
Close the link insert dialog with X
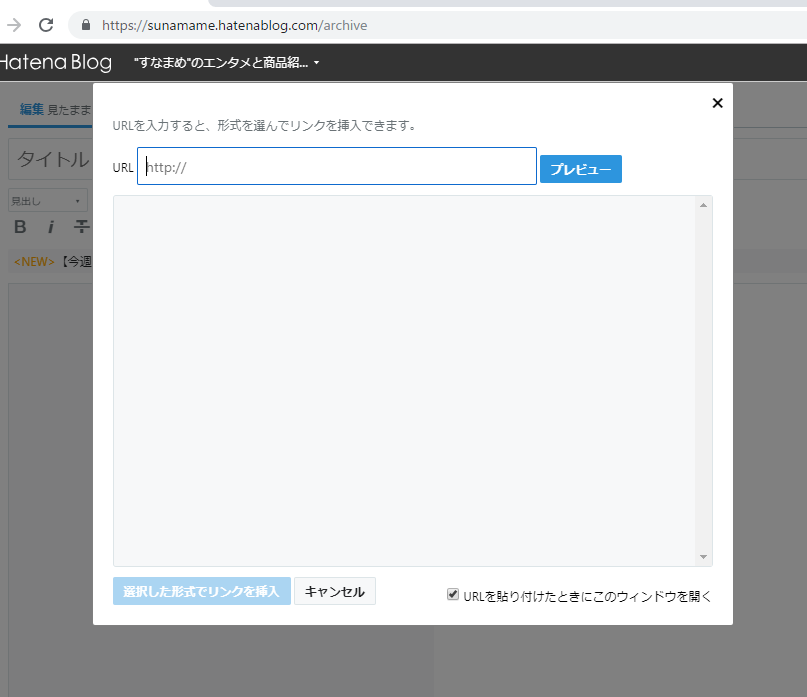click(717, 103)
